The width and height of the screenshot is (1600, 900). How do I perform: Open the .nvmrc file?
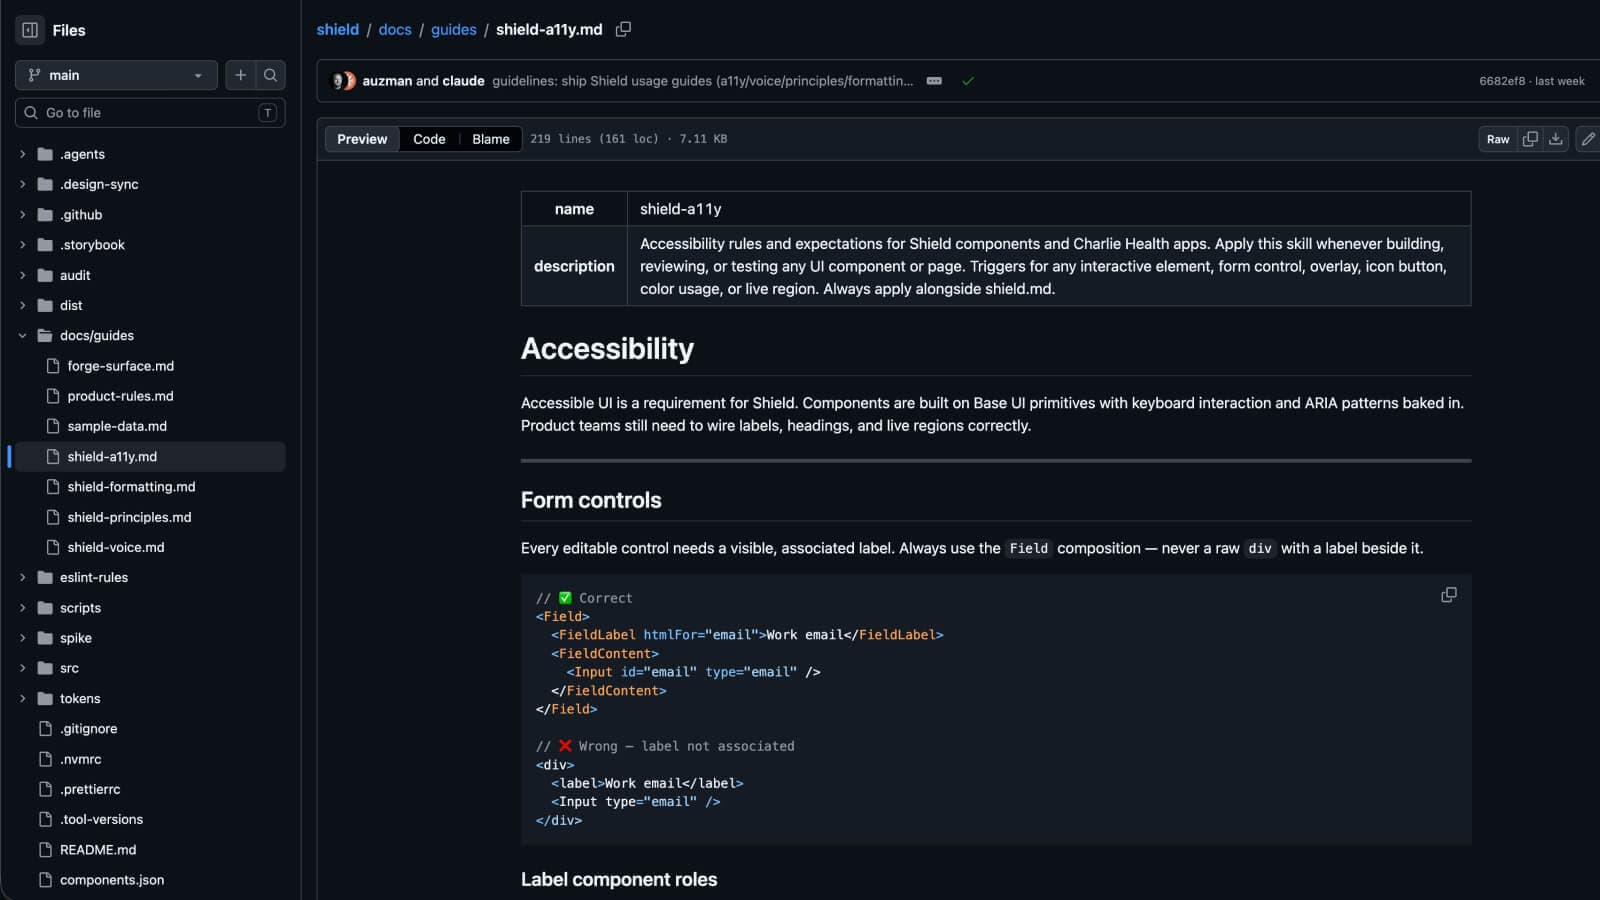click(x=80, y=759)
